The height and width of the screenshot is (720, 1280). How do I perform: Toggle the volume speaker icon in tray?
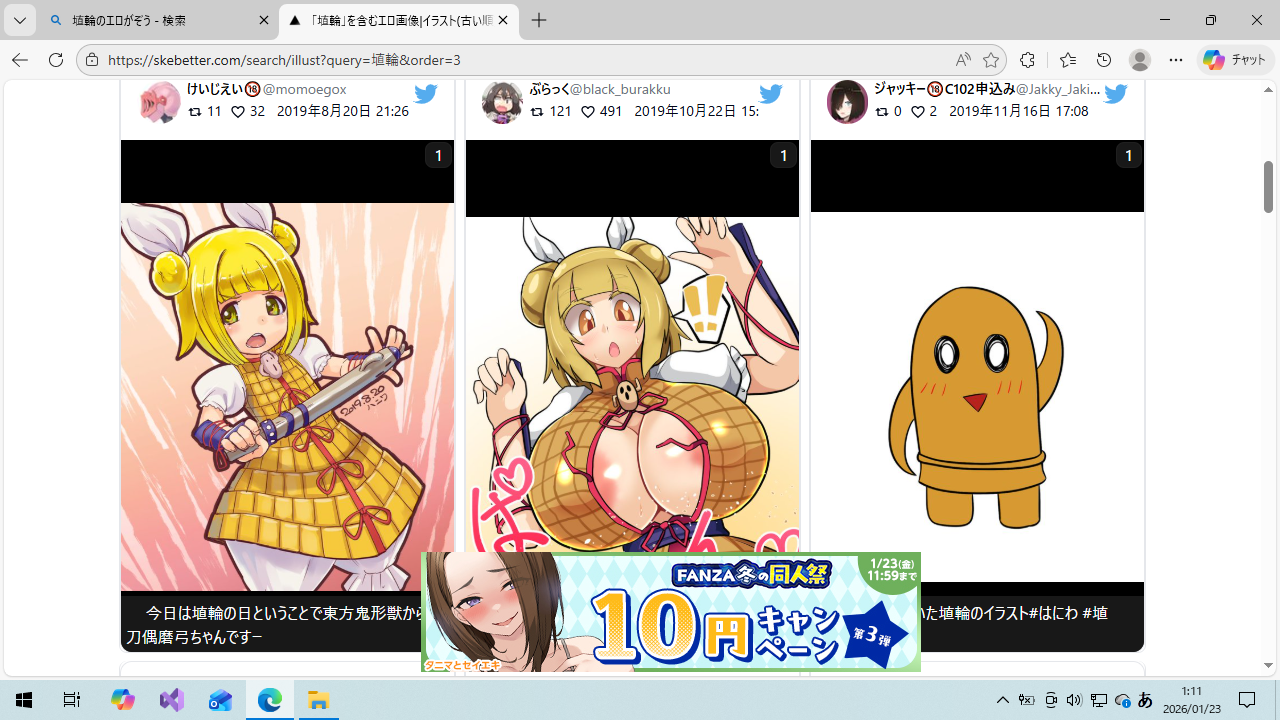tap(1074, 700)
